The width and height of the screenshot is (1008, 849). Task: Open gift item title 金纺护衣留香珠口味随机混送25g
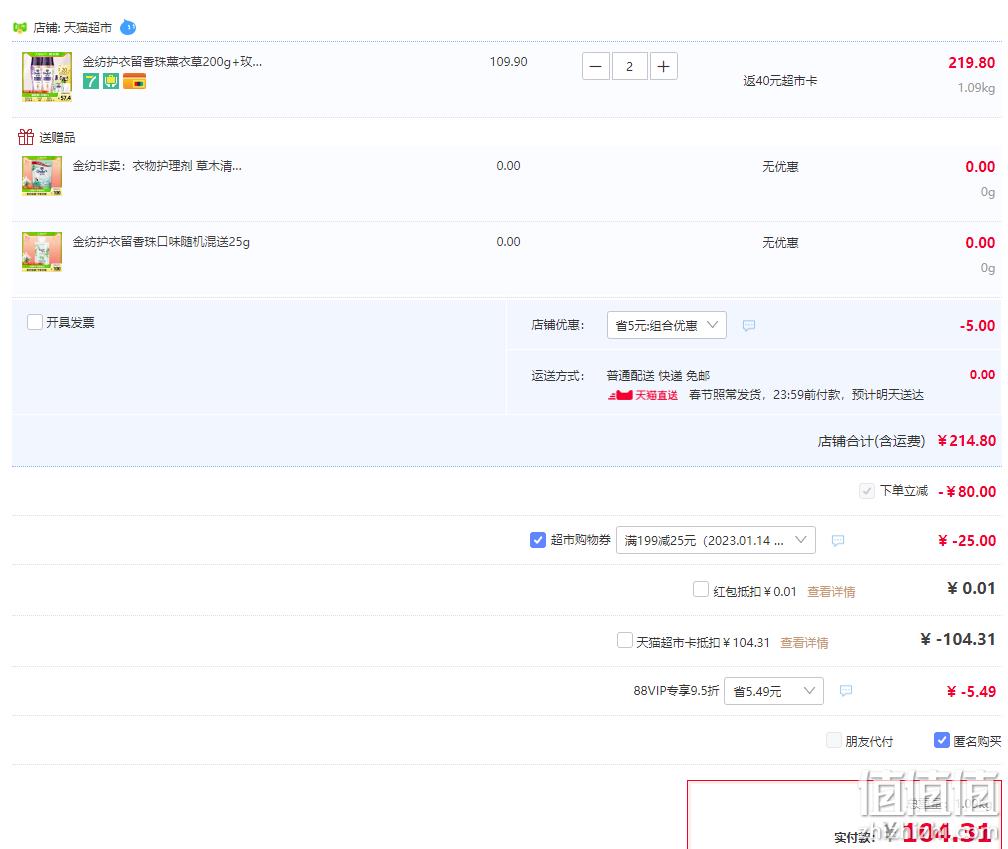pos(161,242)
